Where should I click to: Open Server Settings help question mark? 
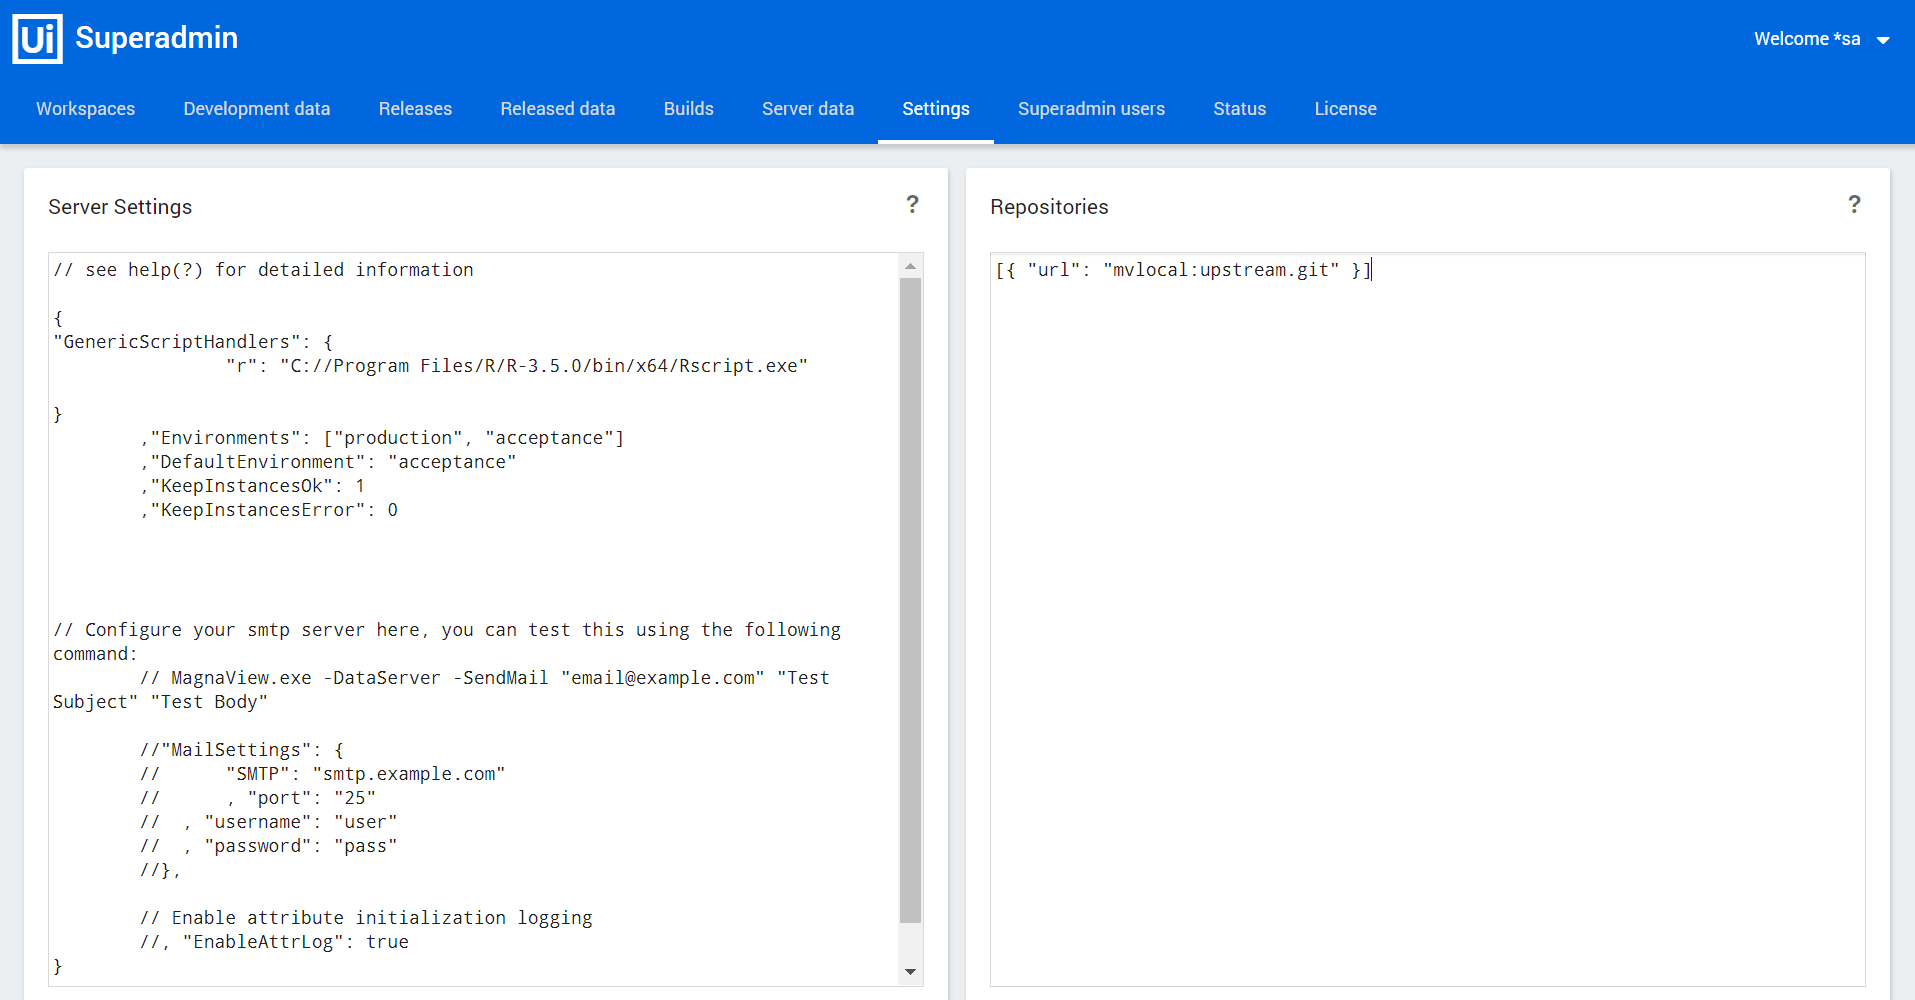[x=912, y=205]
